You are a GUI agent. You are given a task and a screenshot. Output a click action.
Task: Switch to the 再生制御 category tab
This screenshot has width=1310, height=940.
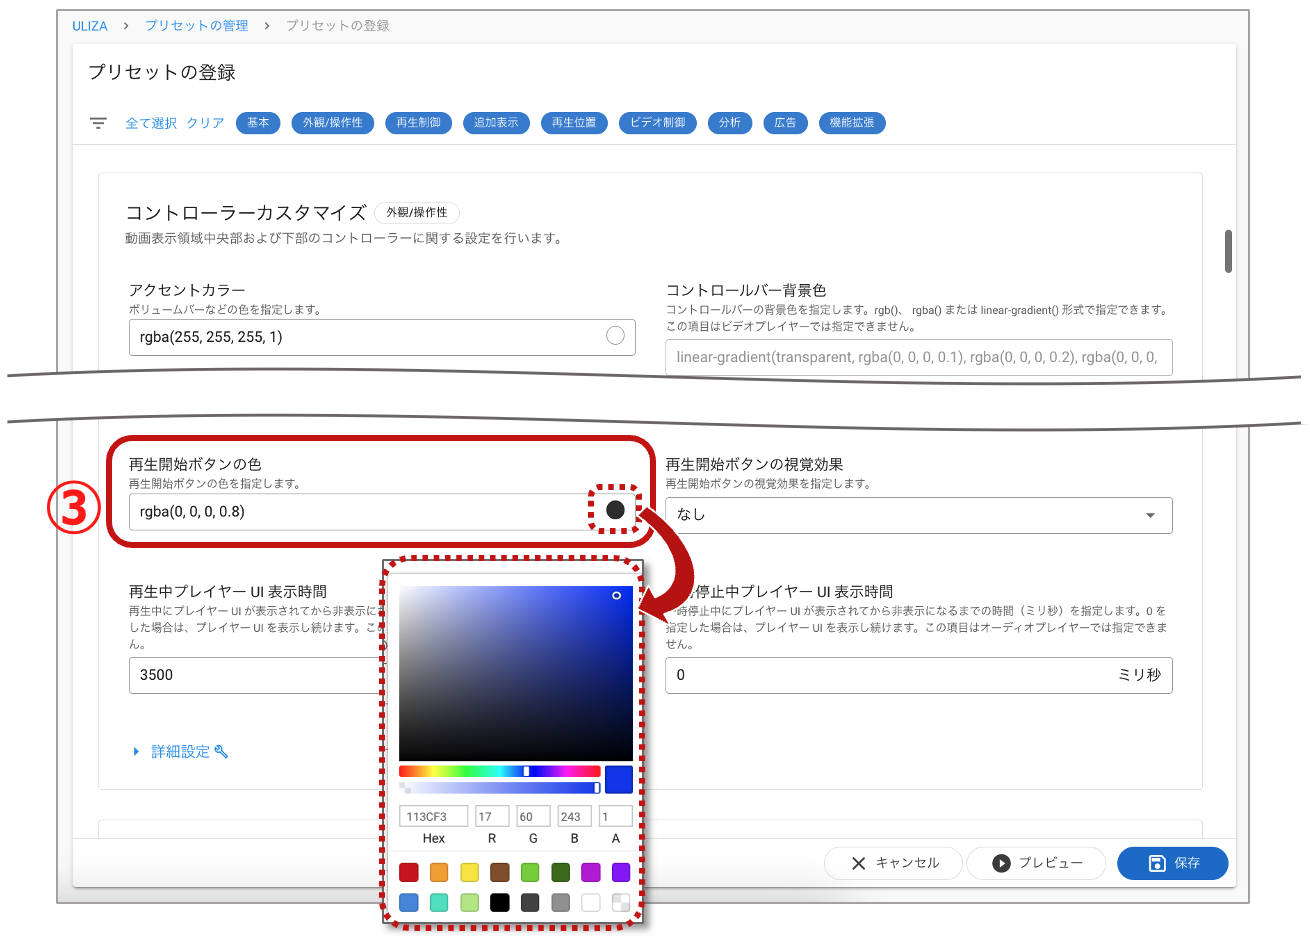pos(418,122)
